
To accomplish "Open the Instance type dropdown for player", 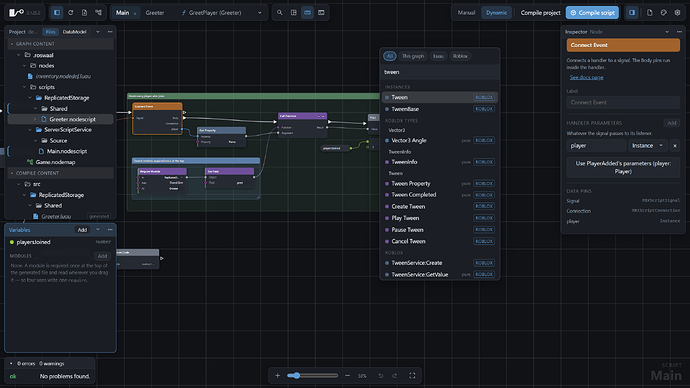I will coord(647,146).
